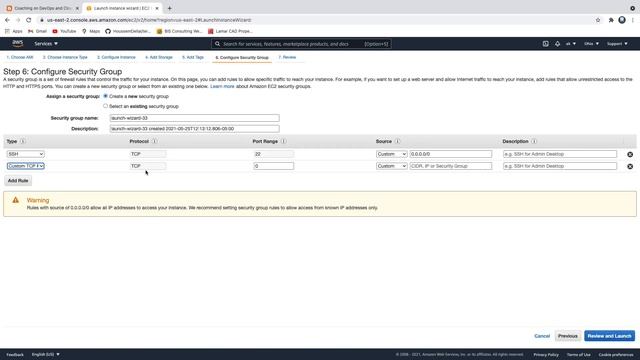
Task: Open the Learn more link
Action: point(222,87)
